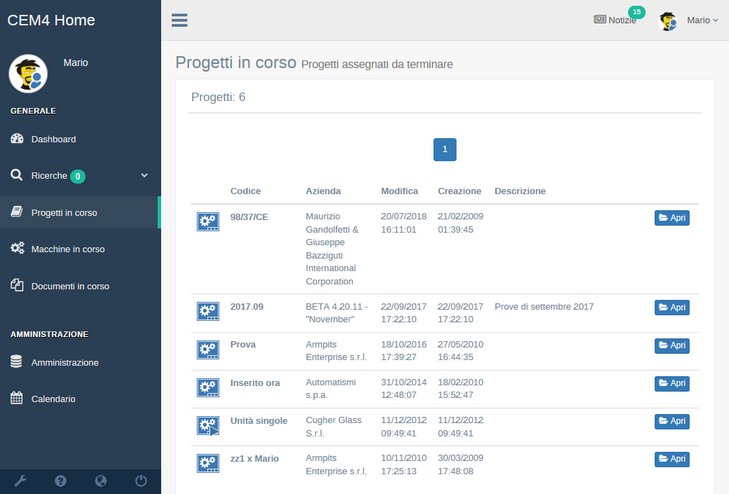Open the Calendario page
Image resolution: width=729 pixels, height=494 pixels.
click(53, 399)
